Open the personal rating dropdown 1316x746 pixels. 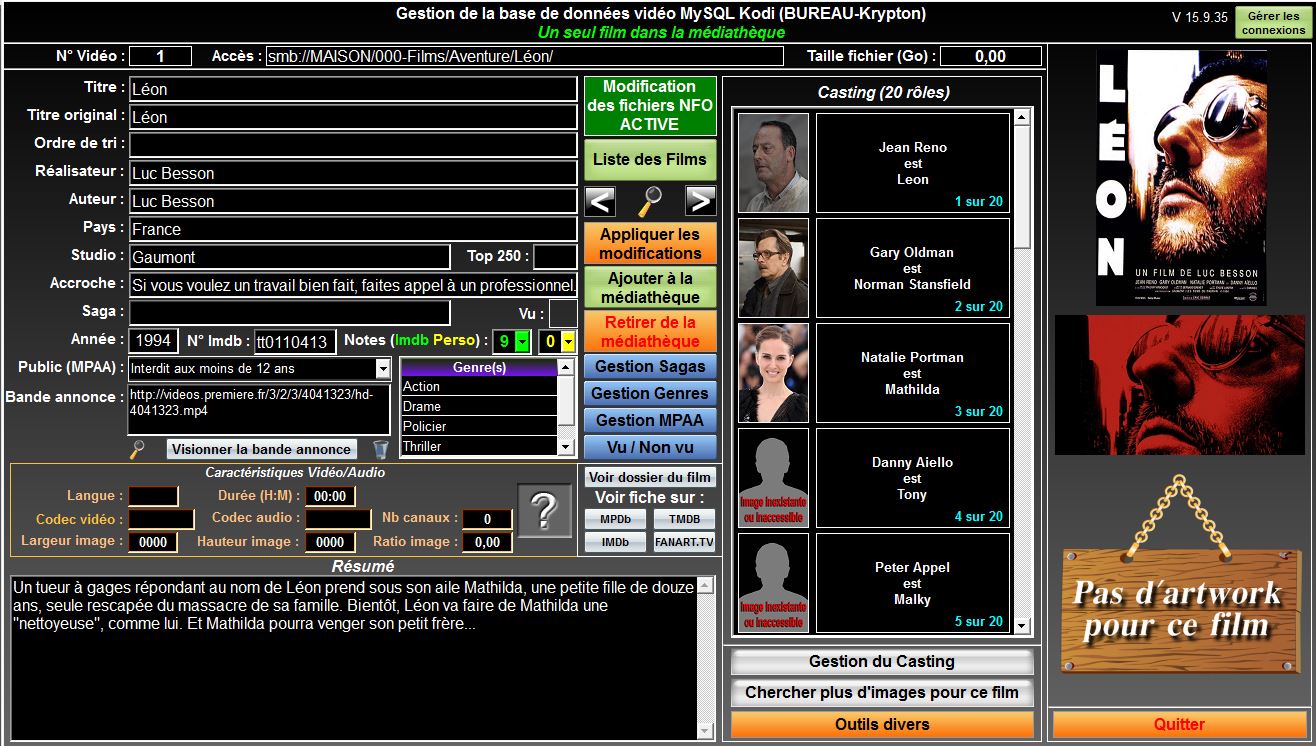(568, 342)
